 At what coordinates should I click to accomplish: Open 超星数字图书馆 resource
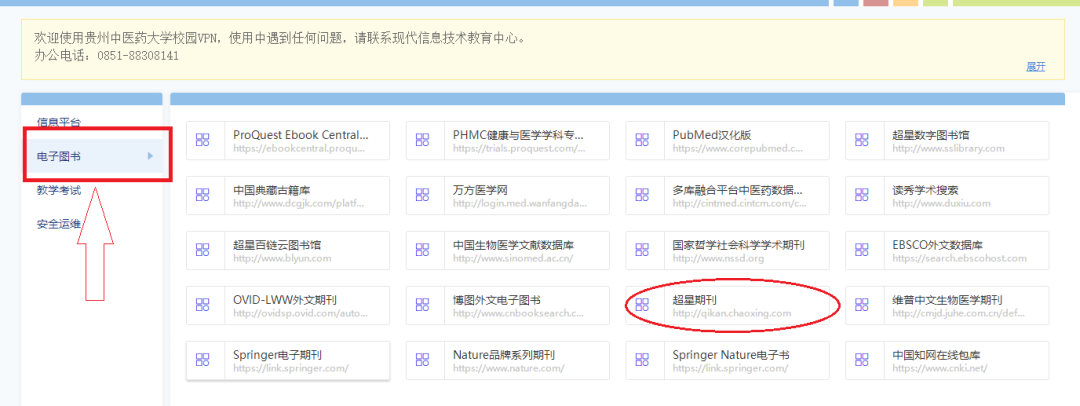point(947,141)
